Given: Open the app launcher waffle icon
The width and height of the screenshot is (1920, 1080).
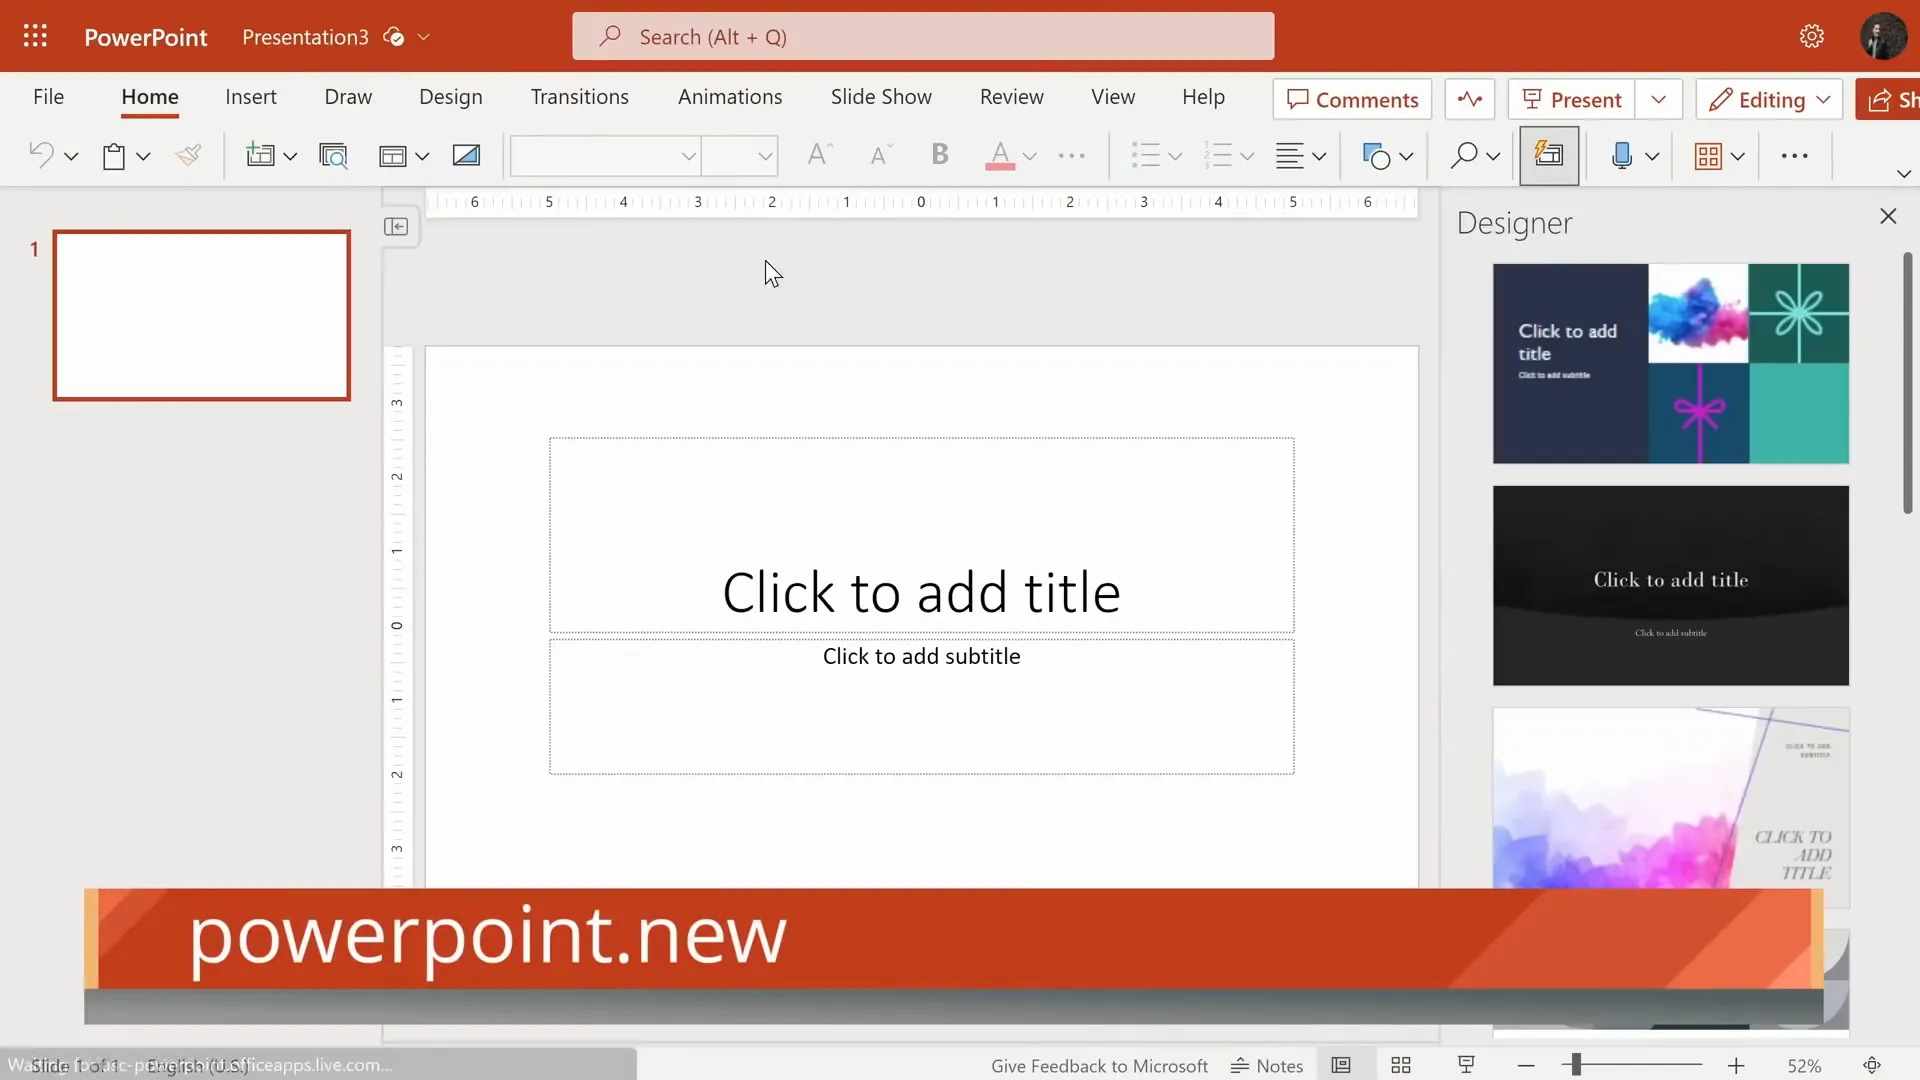Looking at the screenshot, I should coord(35,37).
